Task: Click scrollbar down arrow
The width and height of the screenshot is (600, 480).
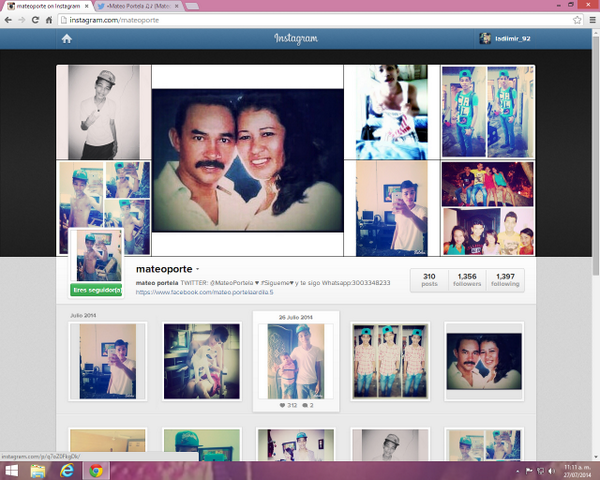Action: (x=595, y=457)
